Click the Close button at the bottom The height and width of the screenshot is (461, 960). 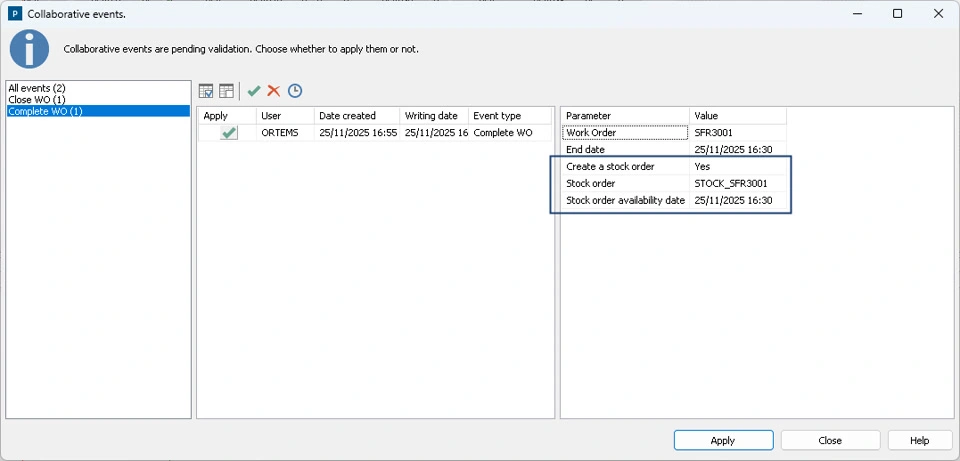[x=830, y=440]
